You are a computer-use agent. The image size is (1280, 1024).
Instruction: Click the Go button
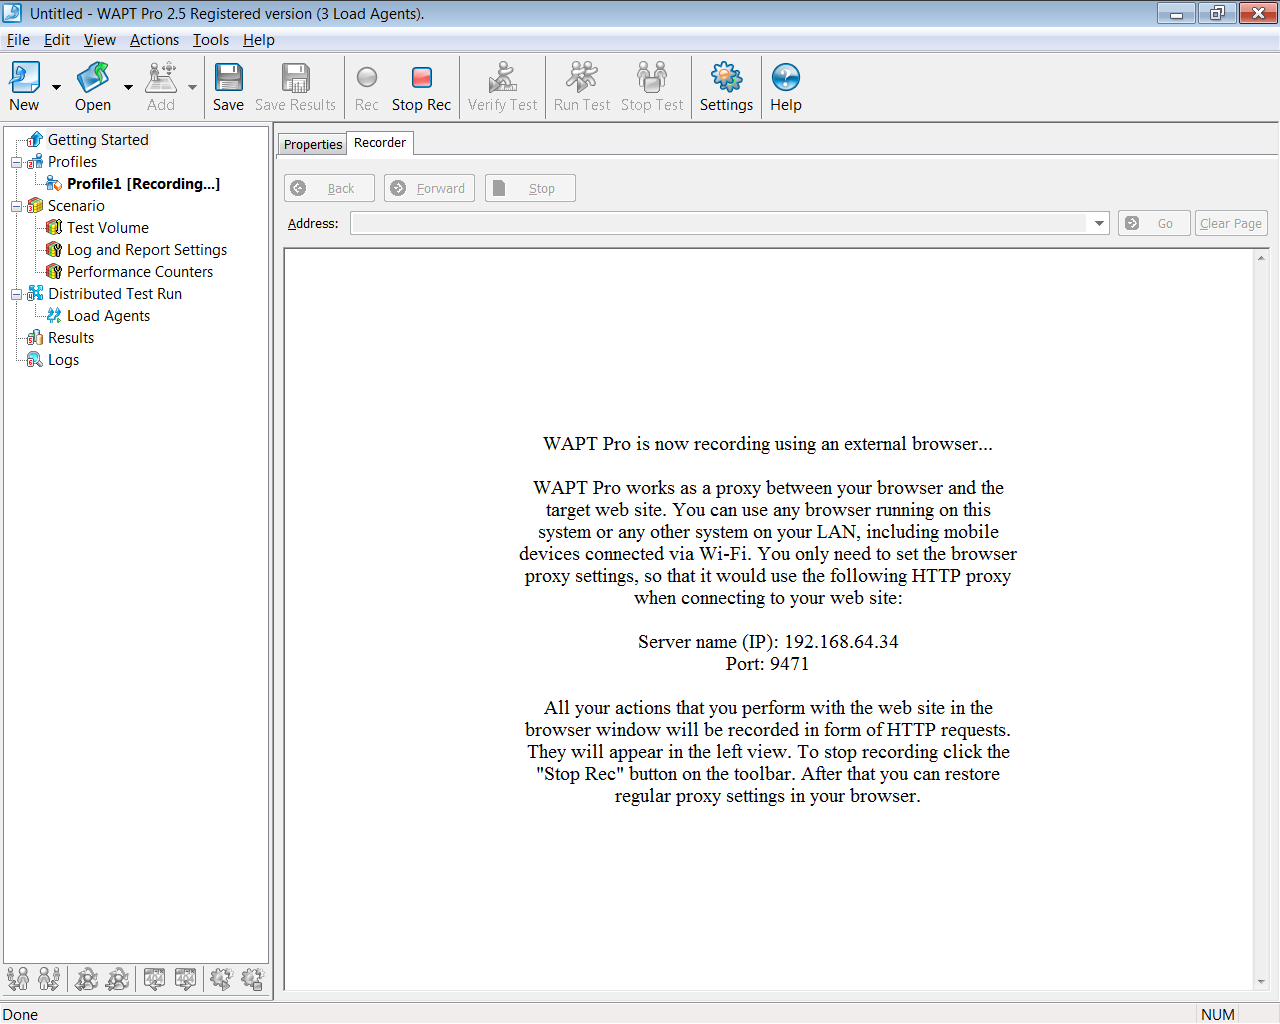1154,223
